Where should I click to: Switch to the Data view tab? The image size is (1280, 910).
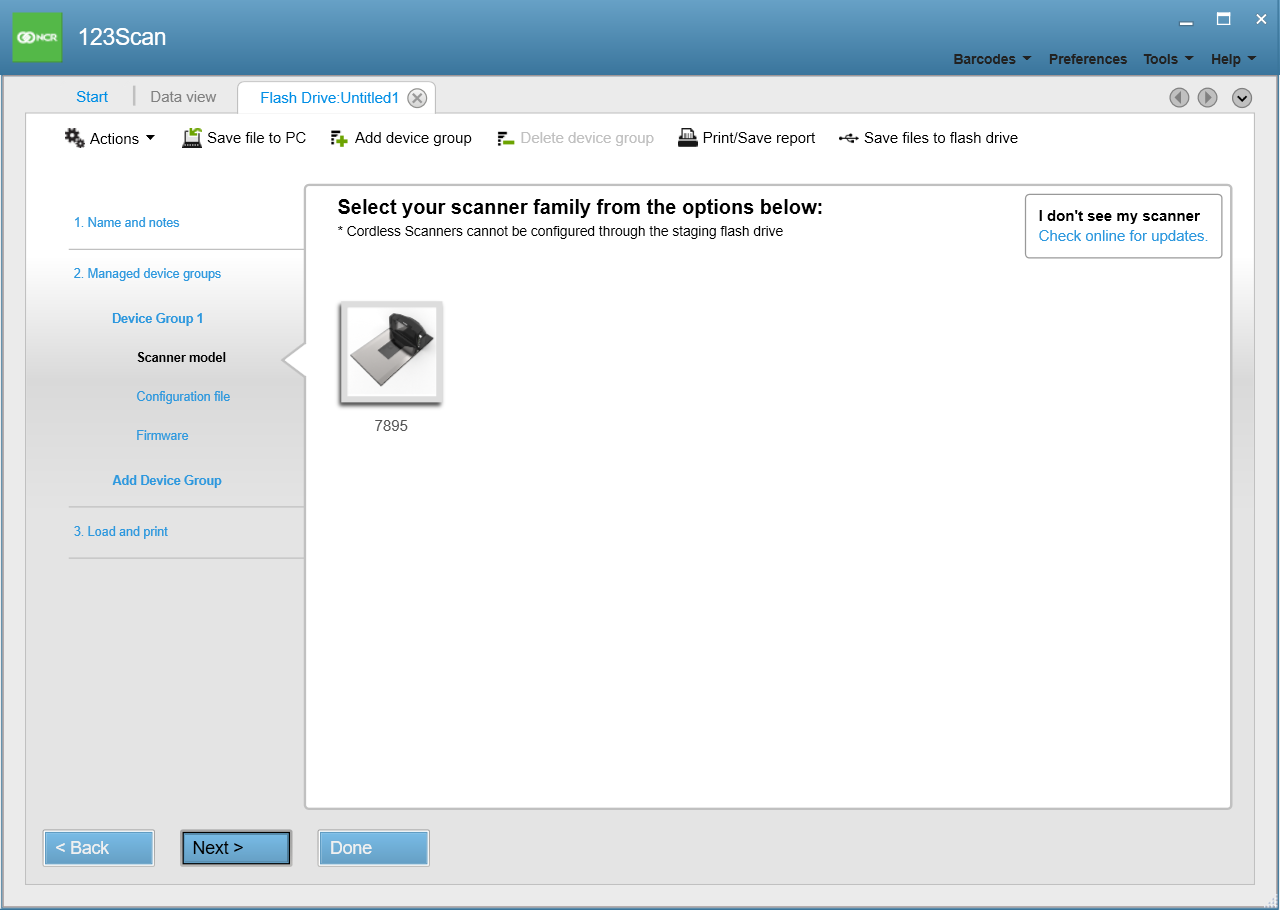[183, 96]
